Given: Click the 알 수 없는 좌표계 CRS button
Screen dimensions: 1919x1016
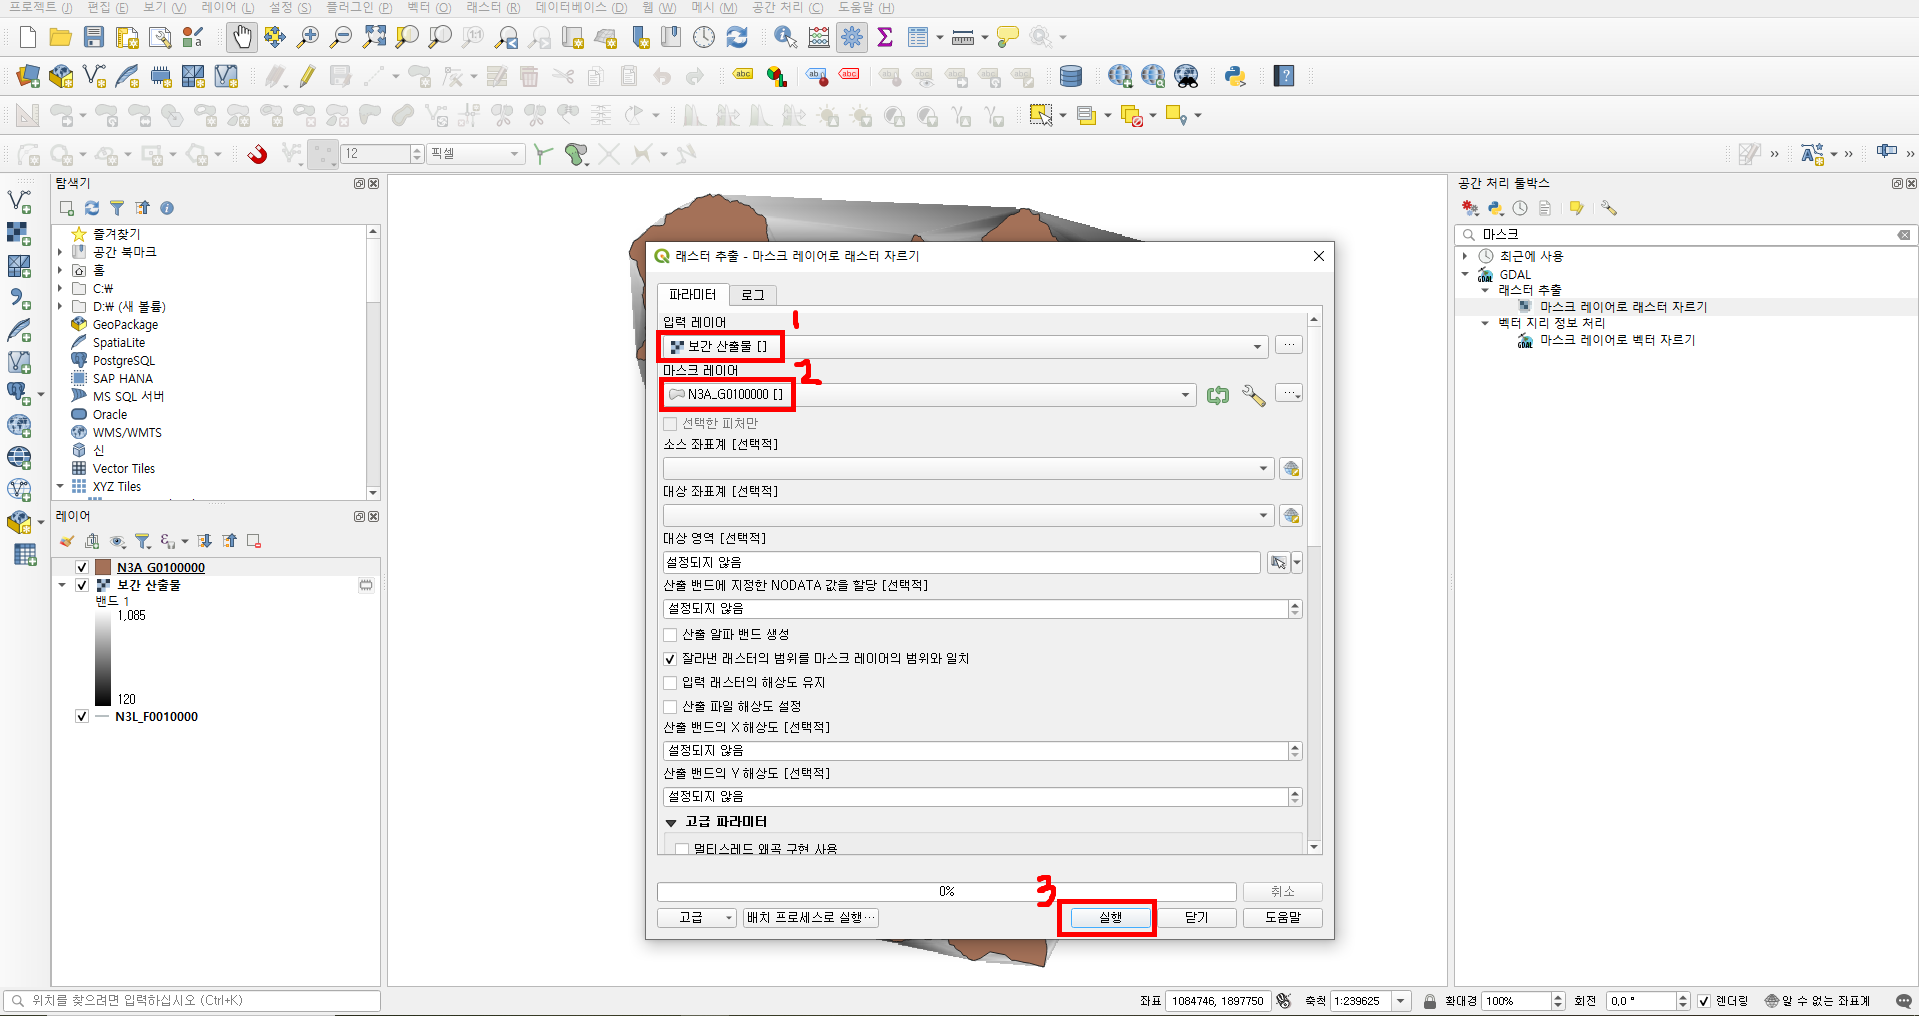Looking at the screenshot, I should pos(1816,1001).
